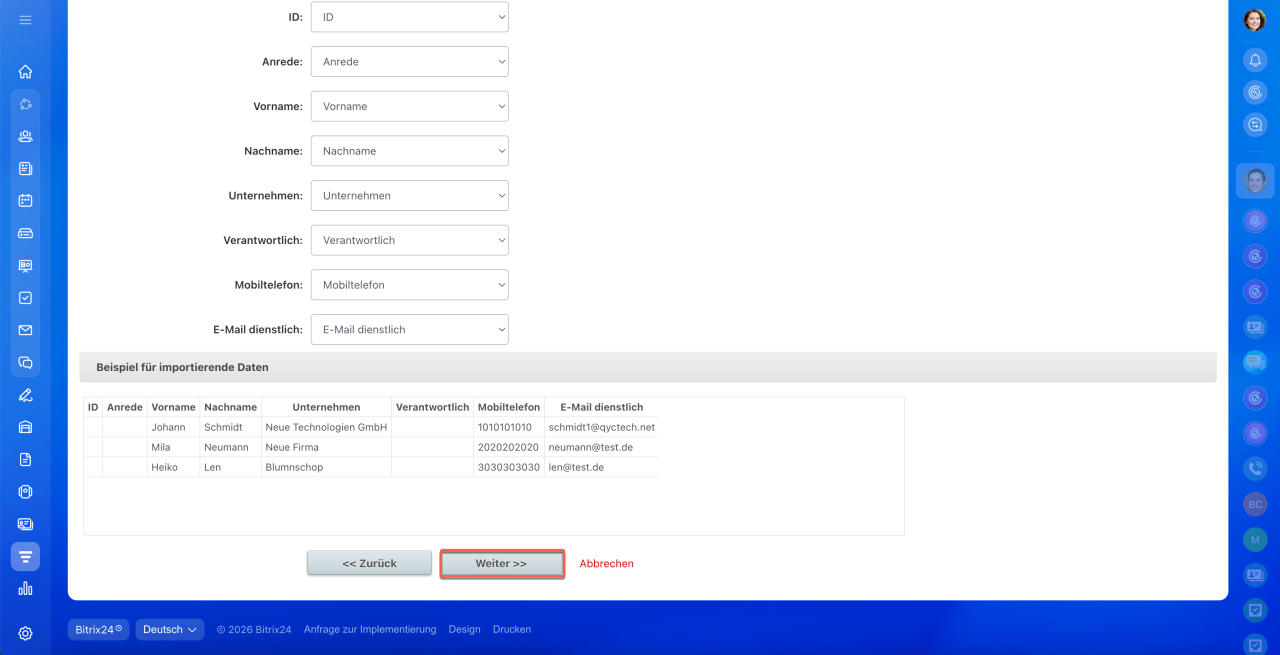Expand the Anrede field dropdown

click(409, 62)
